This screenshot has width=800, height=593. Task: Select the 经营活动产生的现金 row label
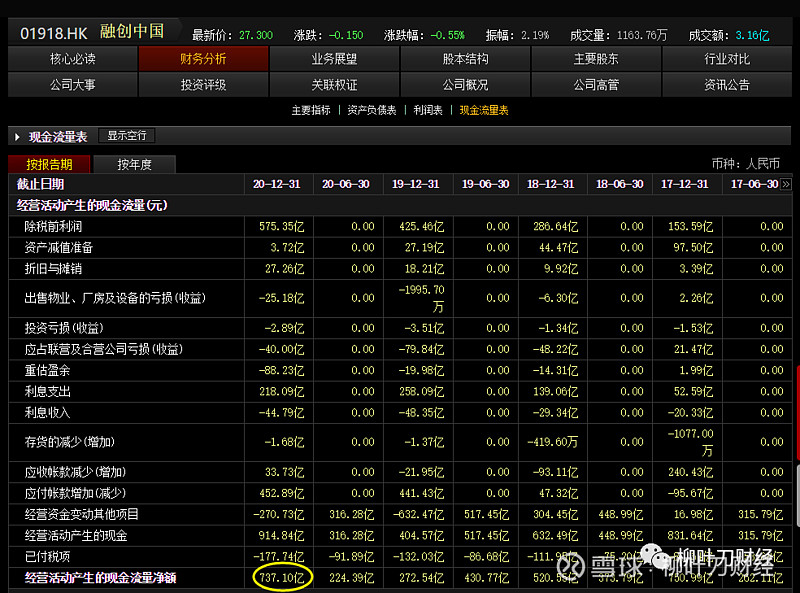click(x=76, y=536)
